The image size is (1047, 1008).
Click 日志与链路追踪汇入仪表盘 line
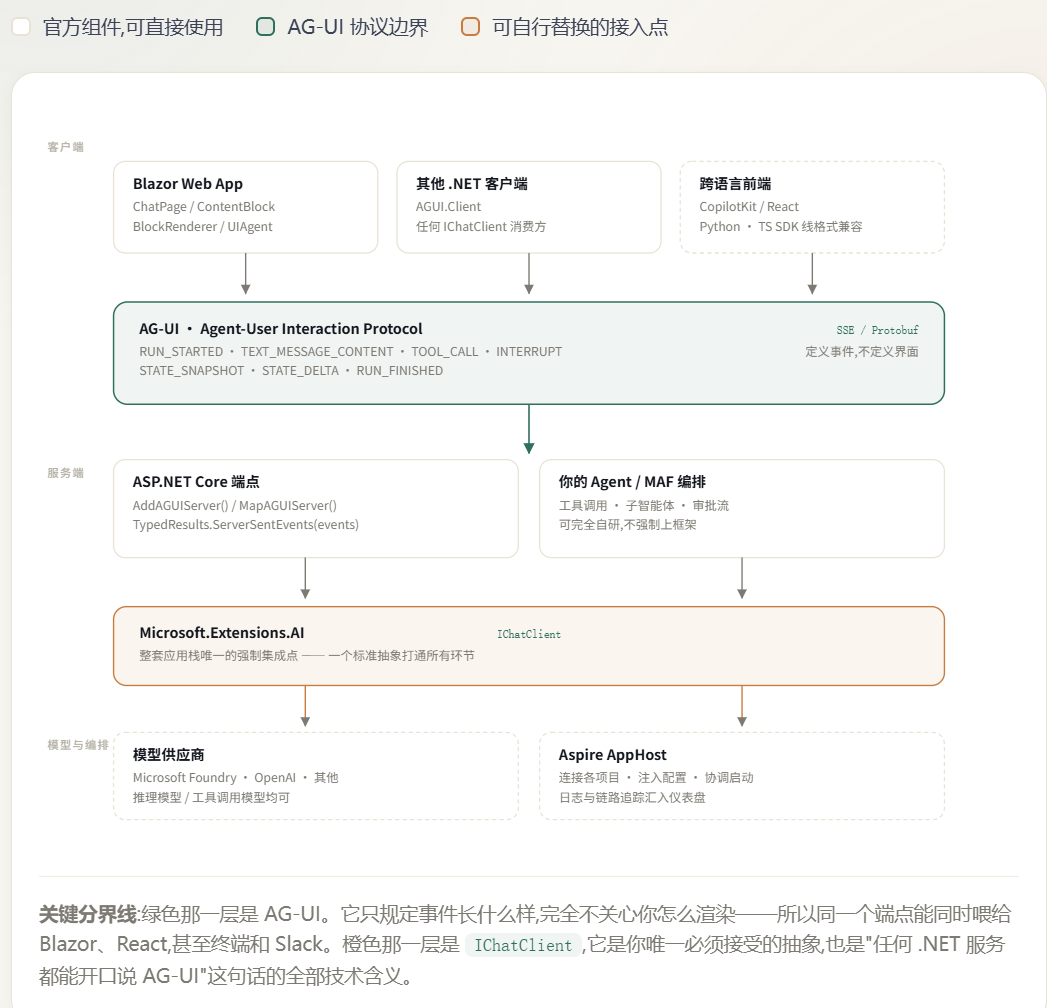click(x=632, y=797)
